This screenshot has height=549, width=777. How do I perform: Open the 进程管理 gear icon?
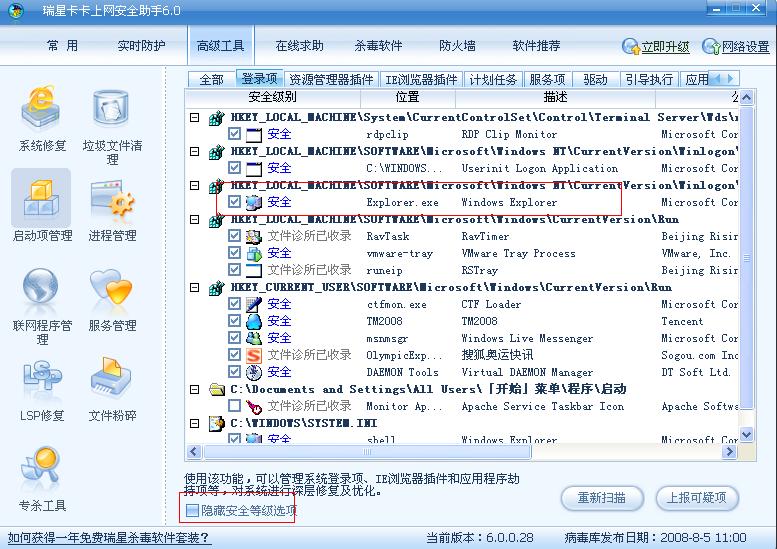click(112, 199)
